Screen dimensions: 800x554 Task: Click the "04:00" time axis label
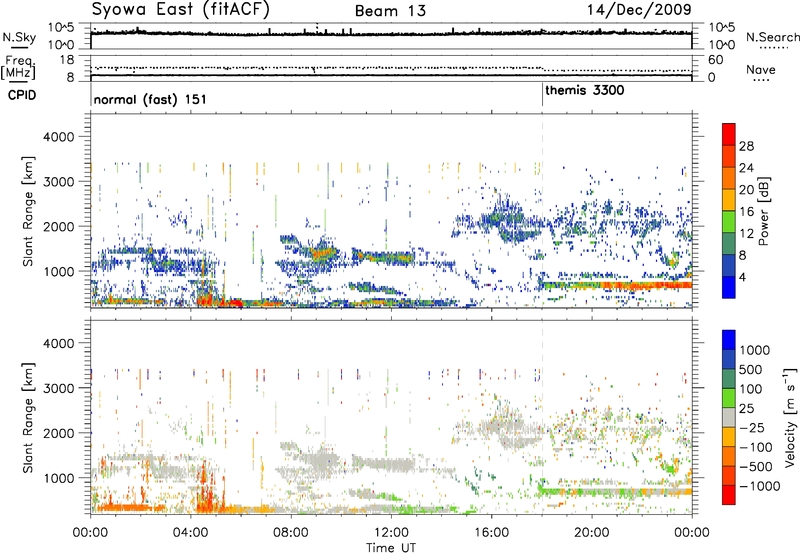(x=190, y=533)
